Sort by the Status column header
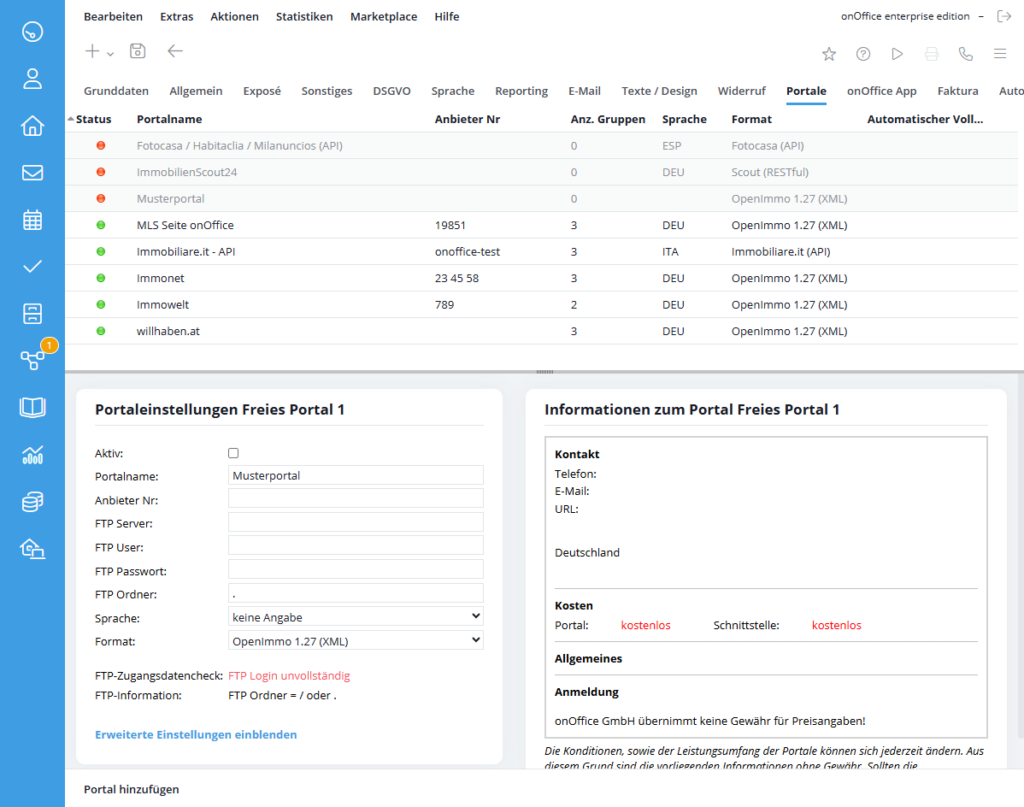Viewport: 1024px width, 807px height. [x=93, y=119]
